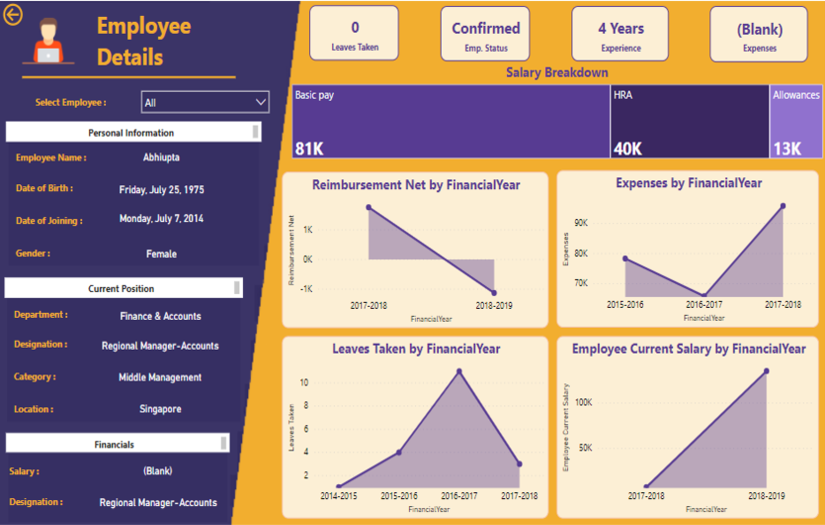Click the 100K axis label in Salary chart
This screenshot has width=825, height=525.
click(583, 402)
